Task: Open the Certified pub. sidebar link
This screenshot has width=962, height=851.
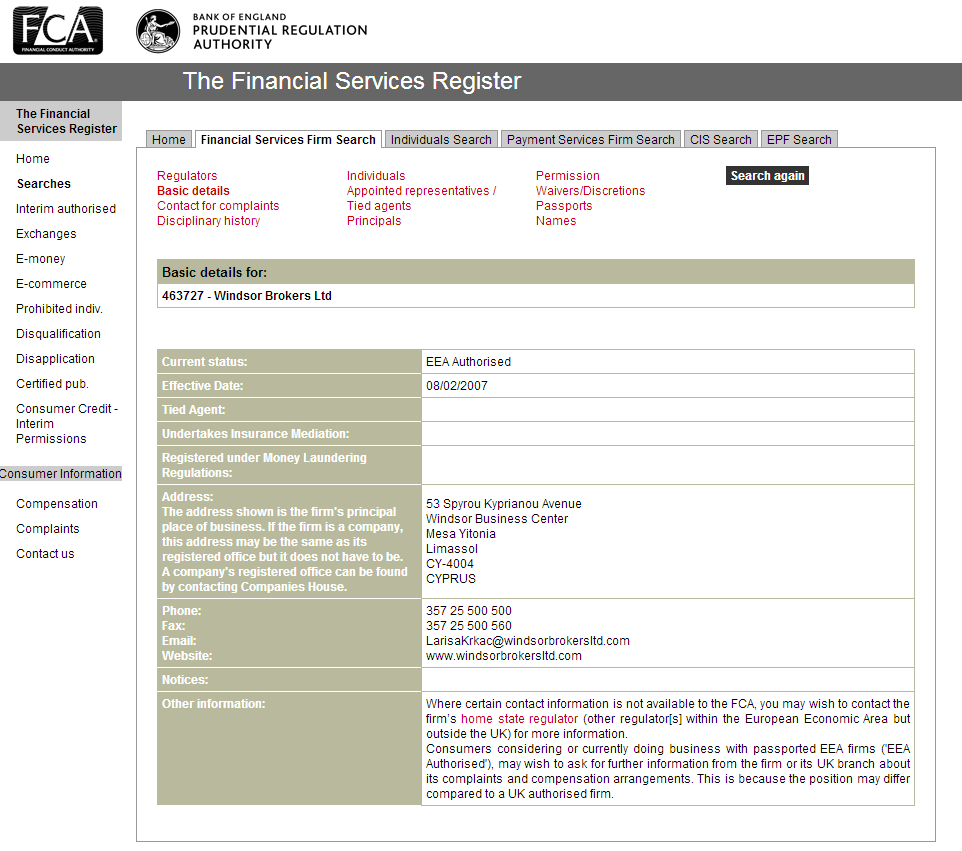Action: pyautogui.click(x=52, y=383)
